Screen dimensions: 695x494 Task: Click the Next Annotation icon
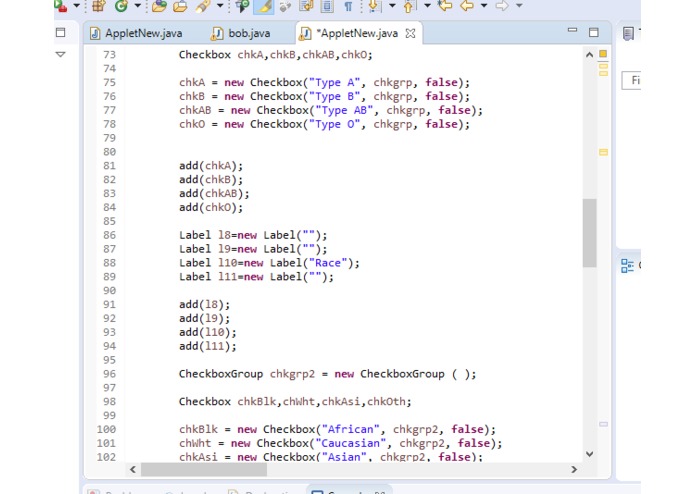point(375,6)
